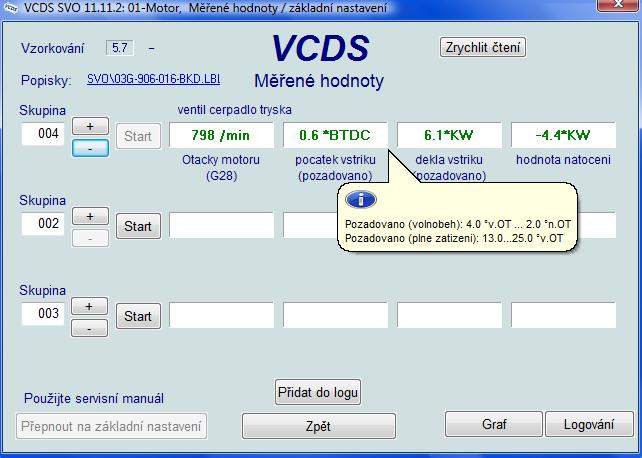Increment group 002 with plus button

coord(90,216)
